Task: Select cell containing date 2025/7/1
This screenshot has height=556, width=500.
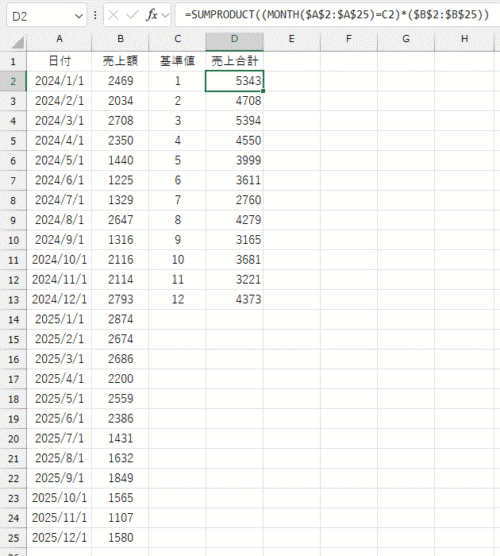Action: 59,439
